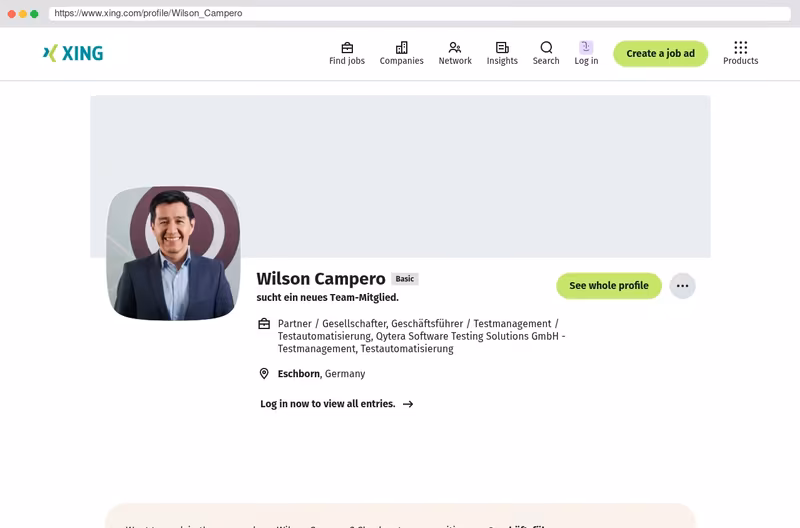Open Products grid icon
The height and width of the screenshot is (528, 800).
(740, 47)
